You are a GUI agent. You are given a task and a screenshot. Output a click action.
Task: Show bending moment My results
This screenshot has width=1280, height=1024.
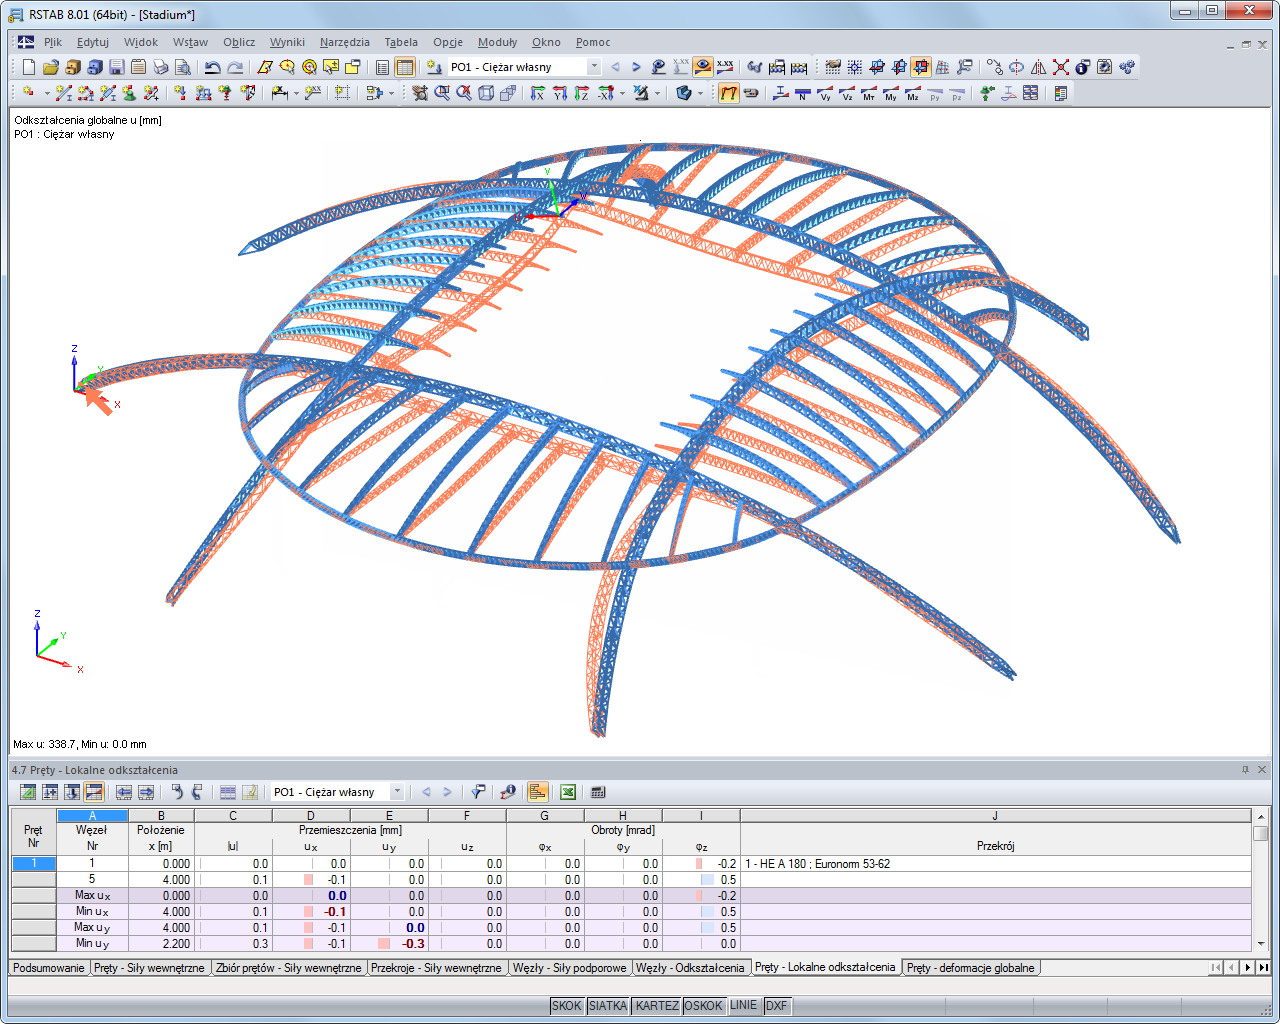coord(891,93)
